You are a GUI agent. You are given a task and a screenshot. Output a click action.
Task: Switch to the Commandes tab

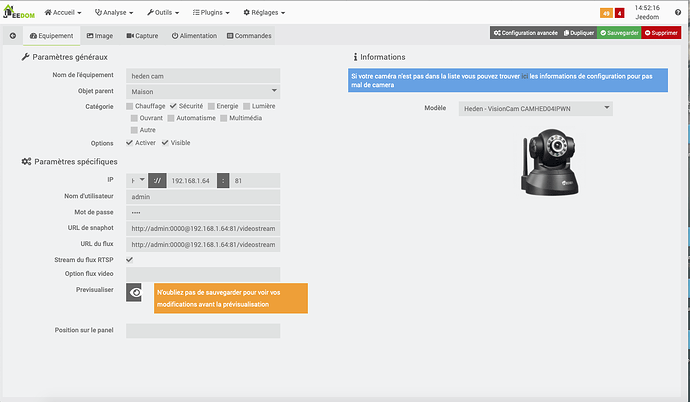pyautogui.click(x=249, y=36)
